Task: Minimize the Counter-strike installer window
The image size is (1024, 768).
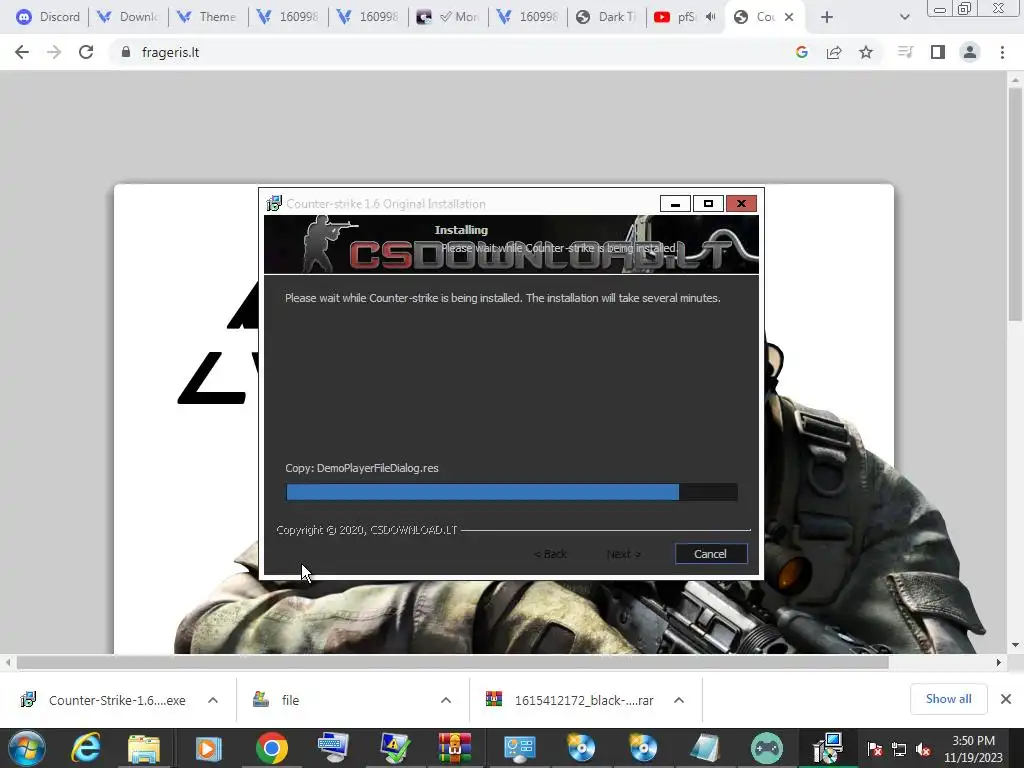Action: pos(675,204)
